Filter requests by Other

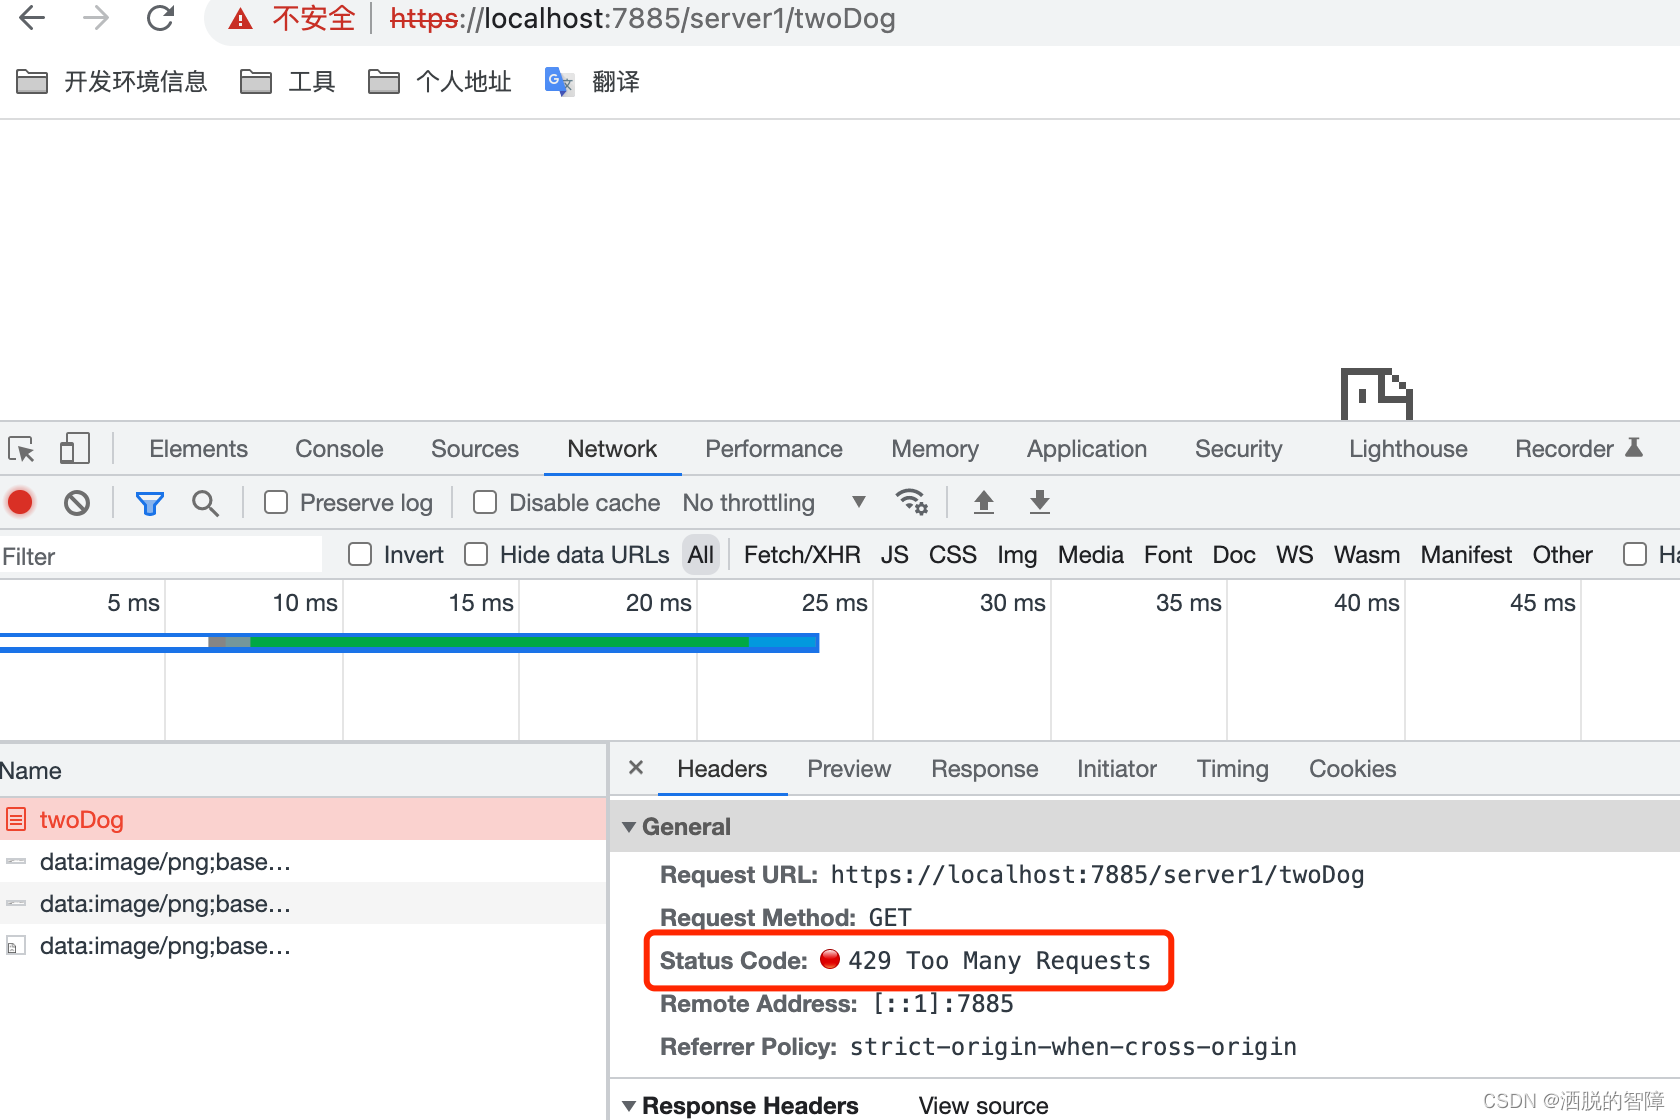1563,554
